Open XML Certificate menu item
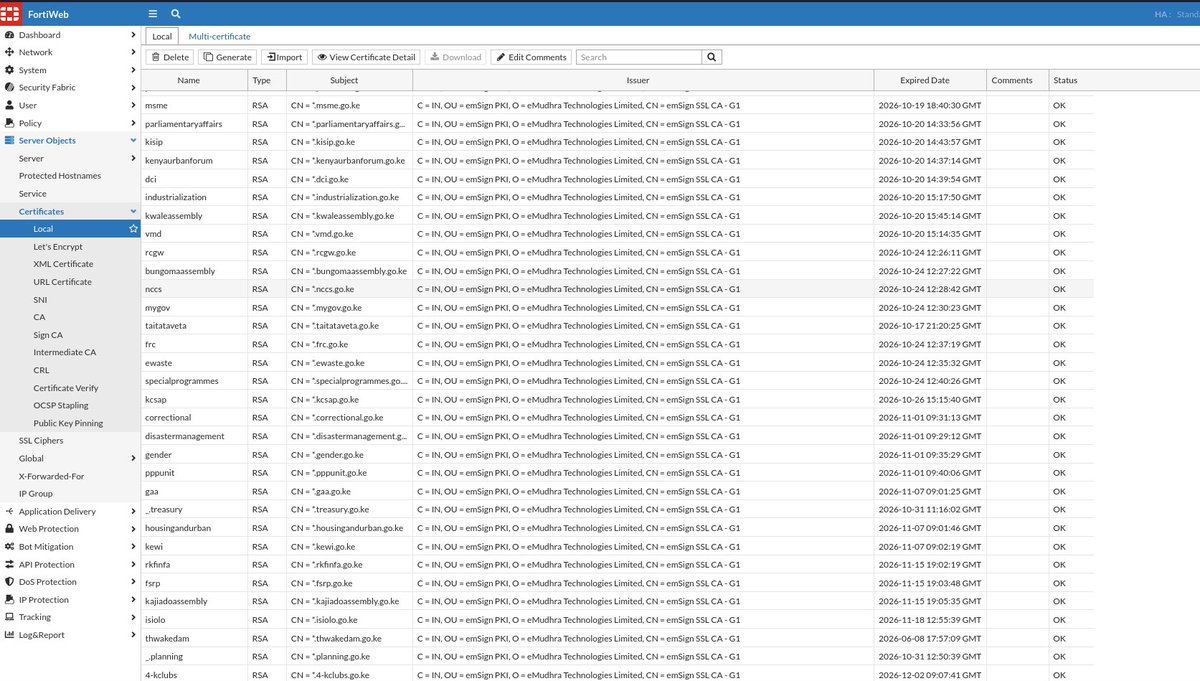This screenshot has width=1200, height=681. pos(63,264)
